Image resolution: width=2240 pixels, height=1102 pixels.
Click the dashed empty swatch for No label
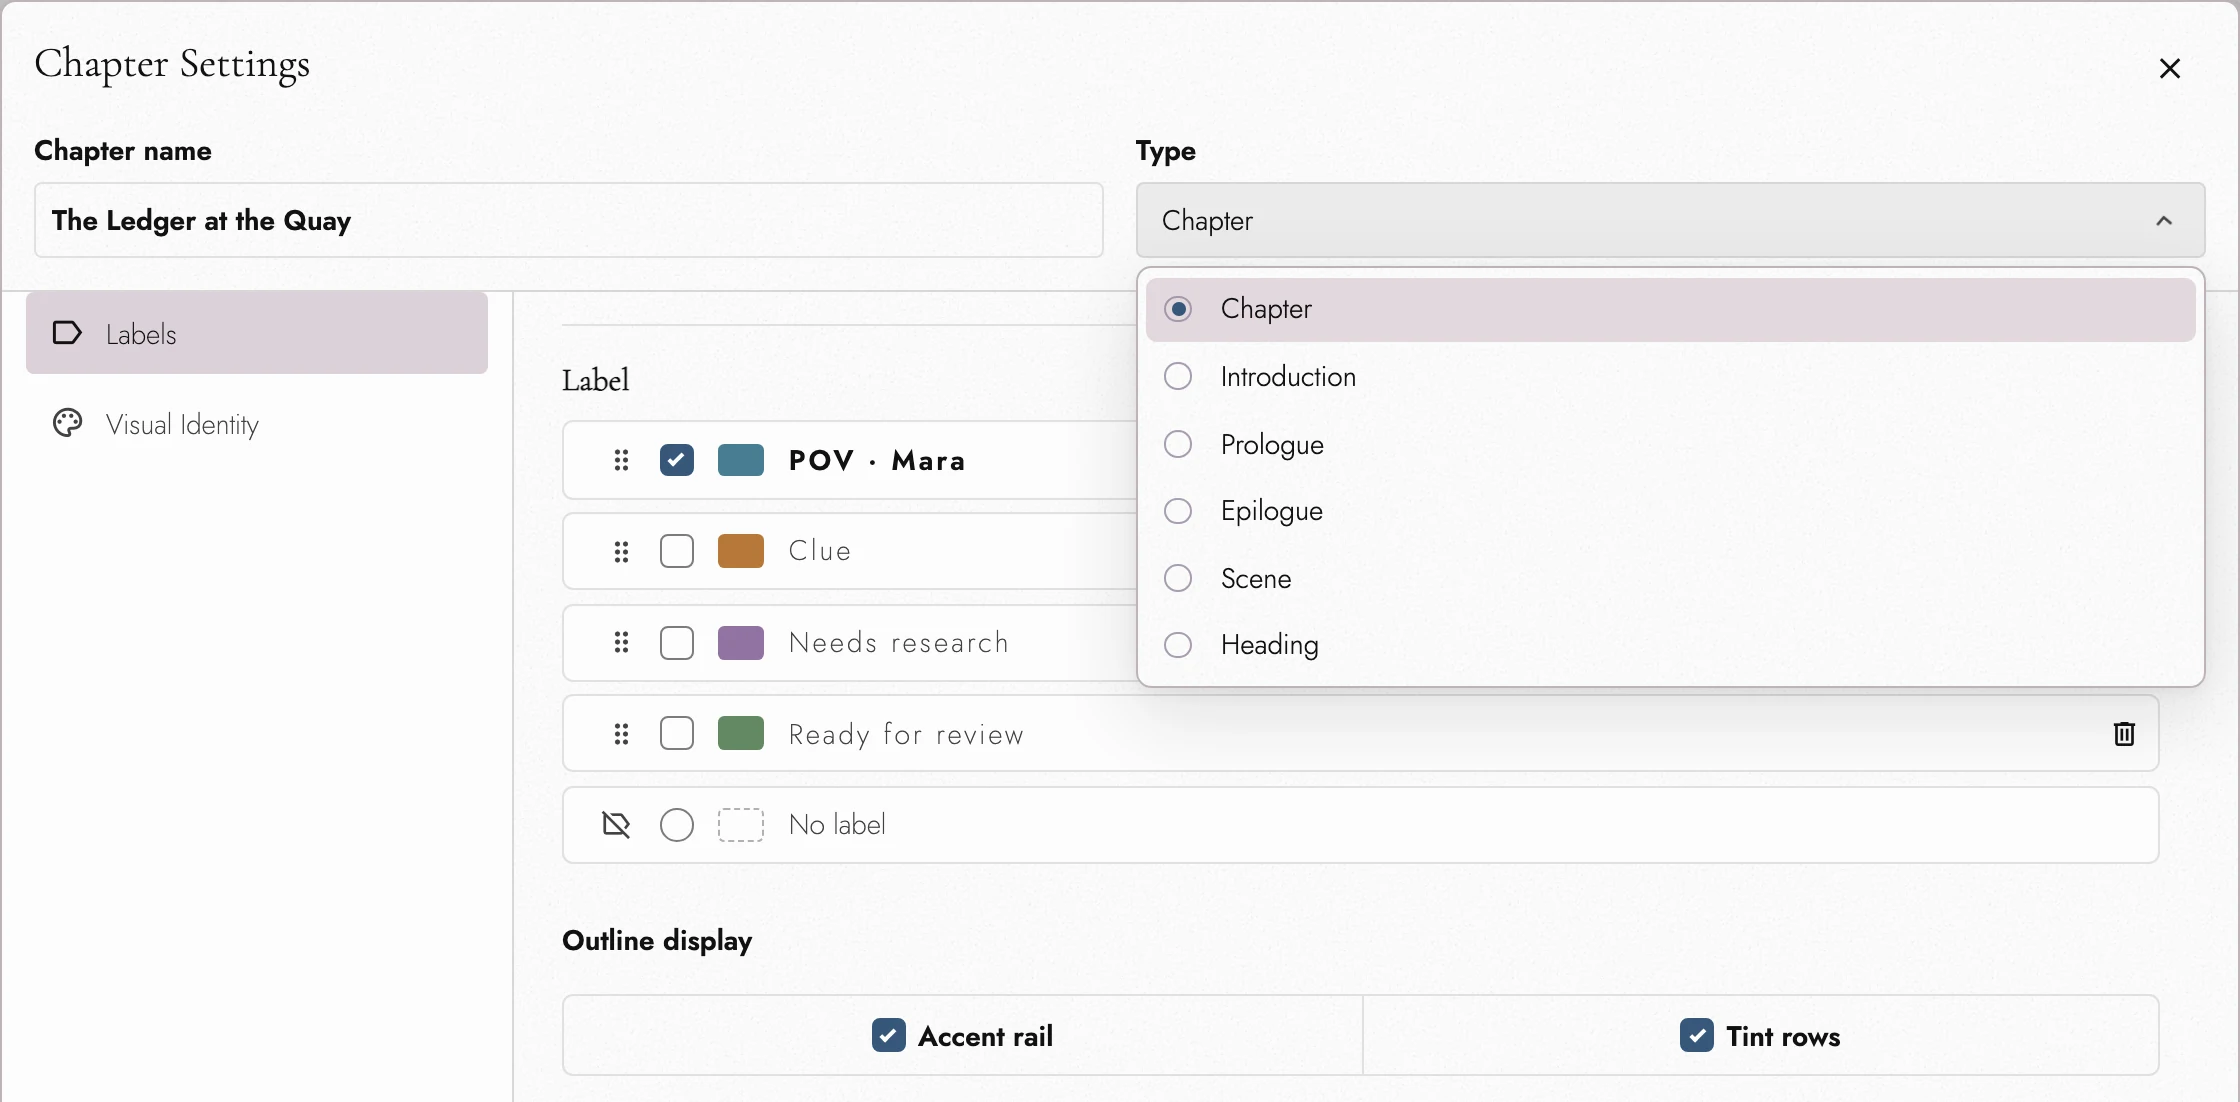[741, 825]
